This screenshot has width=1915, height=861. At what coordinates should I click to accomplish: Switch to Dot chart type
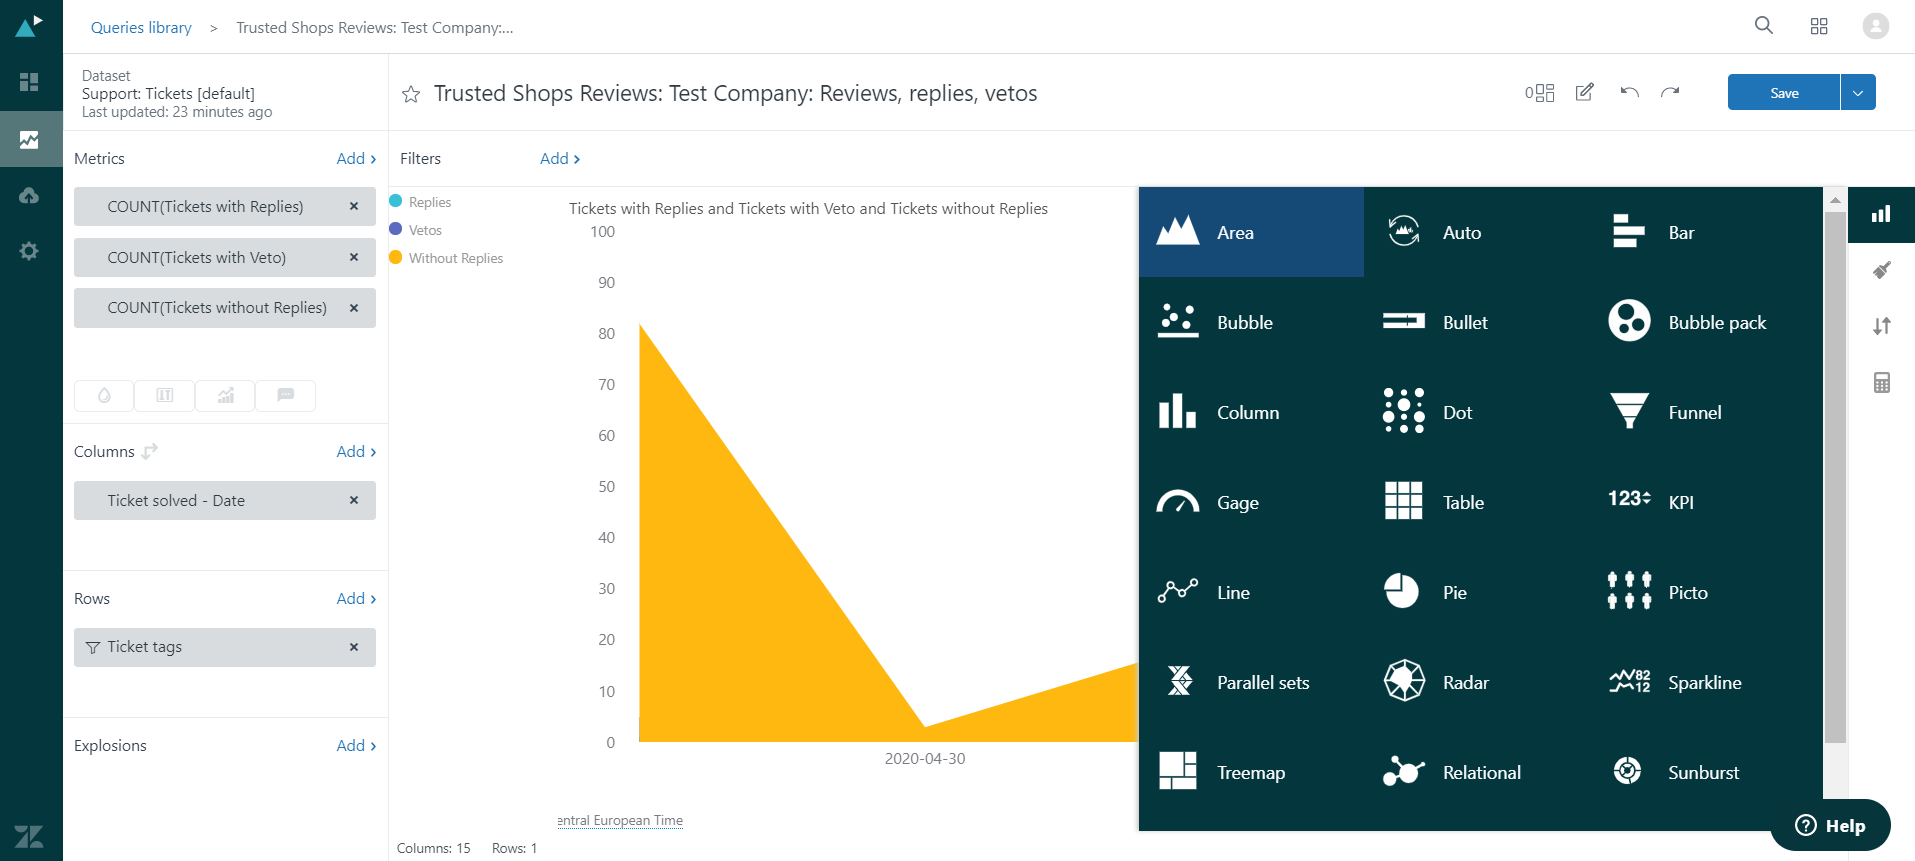click(1476, 412)
